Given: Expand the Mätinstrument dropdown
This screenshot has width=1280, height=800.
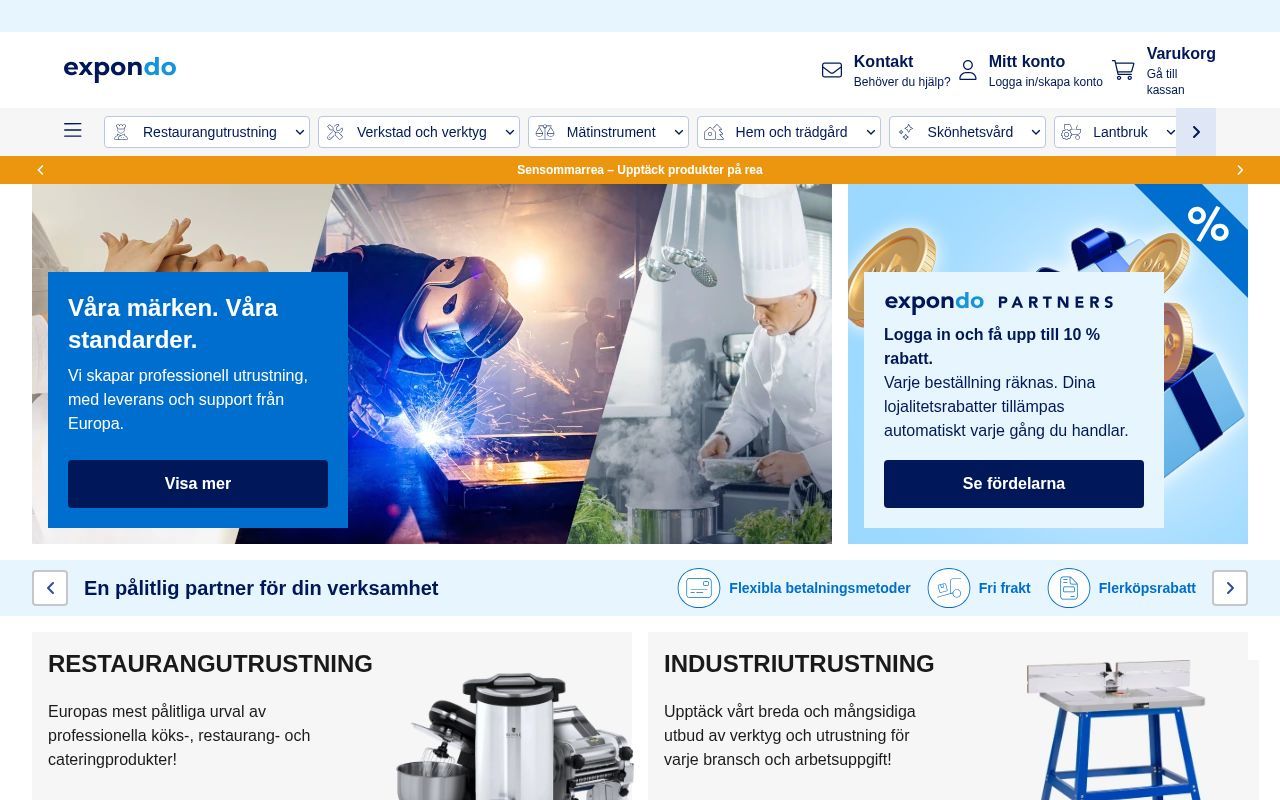Looking at the screenshot, I should click(679, 132).
